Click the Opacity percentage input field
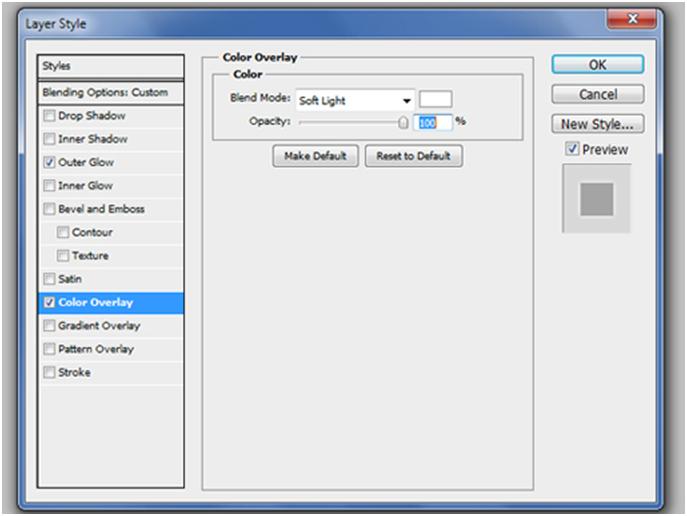Viewport: 687px width, 516px height. 433,122
